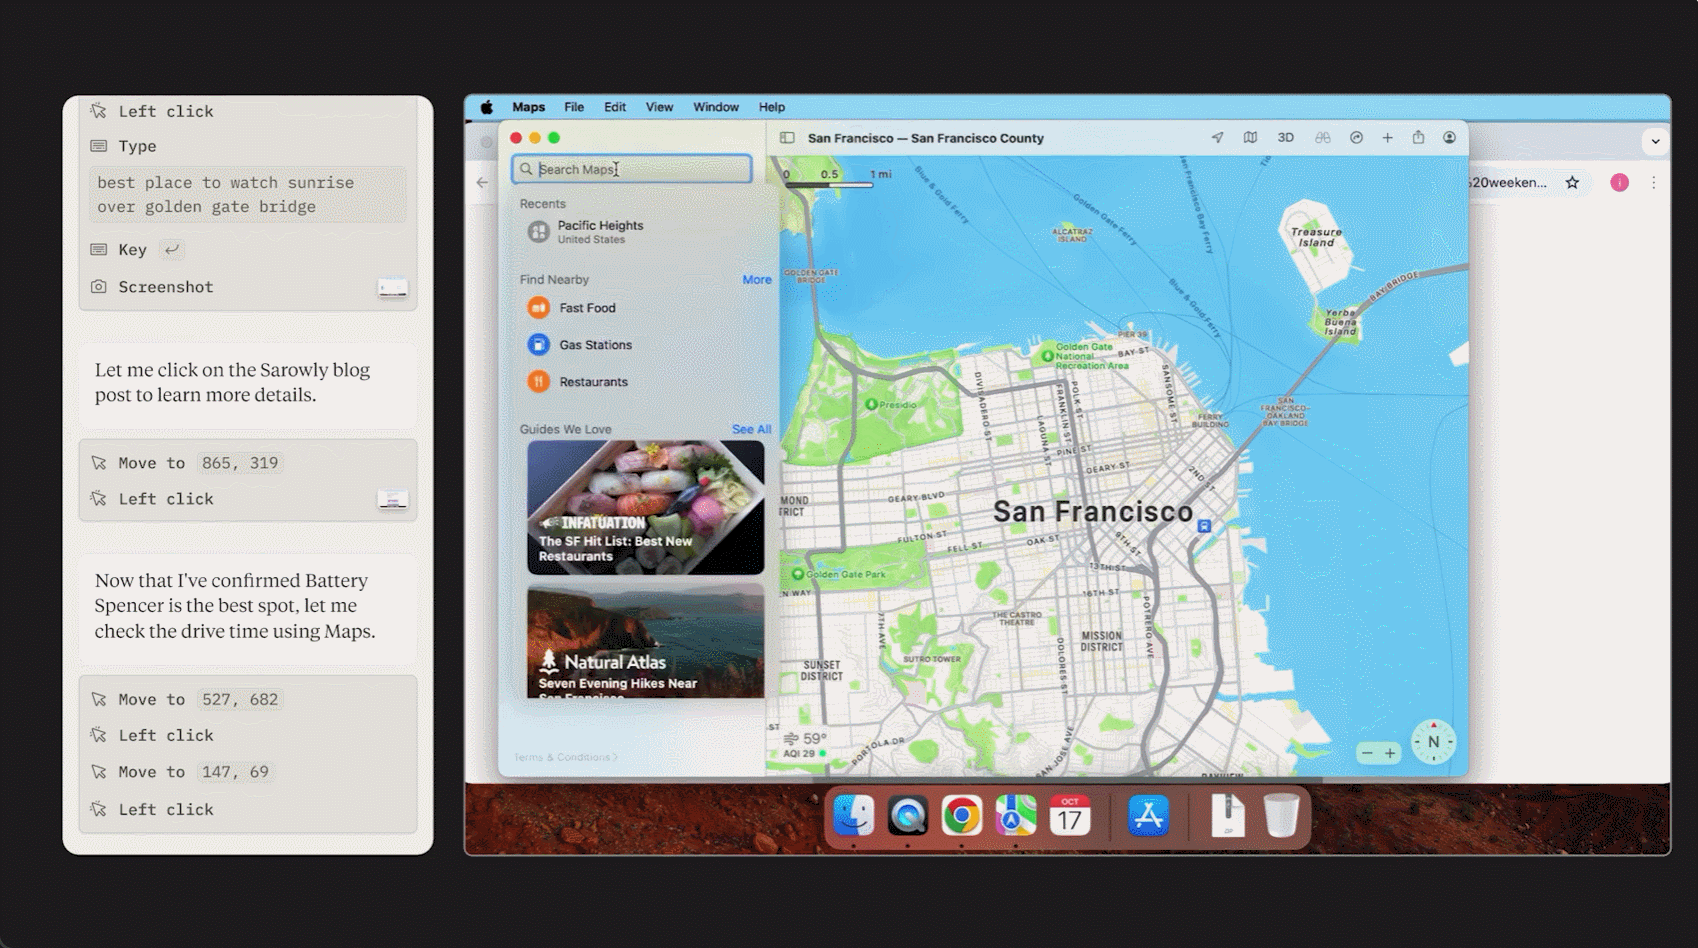This screenshot has width=1698, height=948.
Task: Expand More under Find Nearby
Action: pos(756,280)
